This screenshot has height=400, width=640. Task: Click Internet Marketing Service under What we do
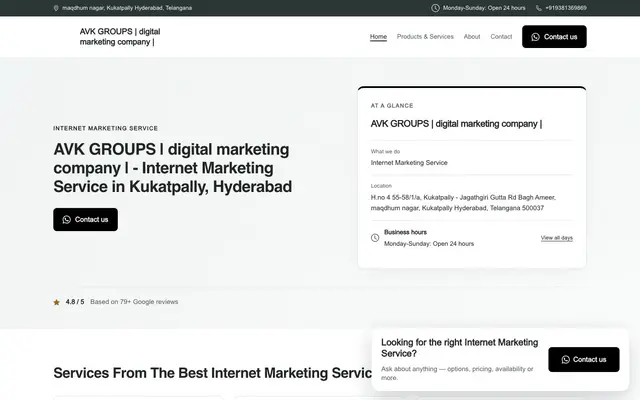[x=409, y=162]
